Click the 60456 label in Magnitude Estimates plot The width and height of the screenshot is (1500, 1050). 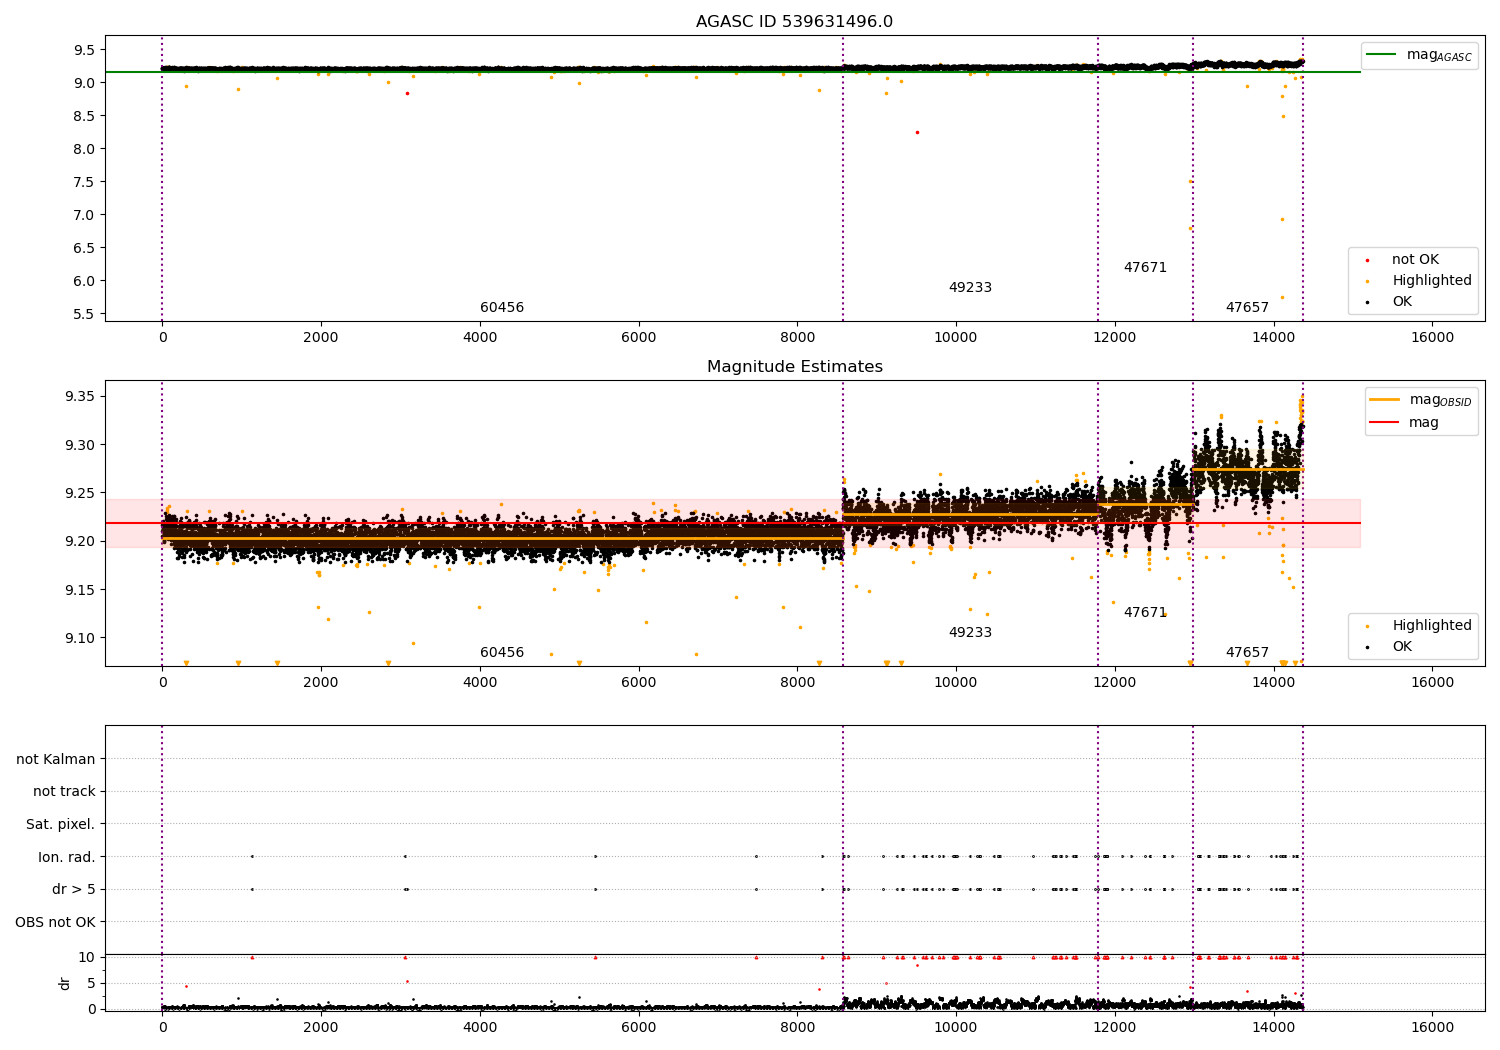(x=502, y=653)
